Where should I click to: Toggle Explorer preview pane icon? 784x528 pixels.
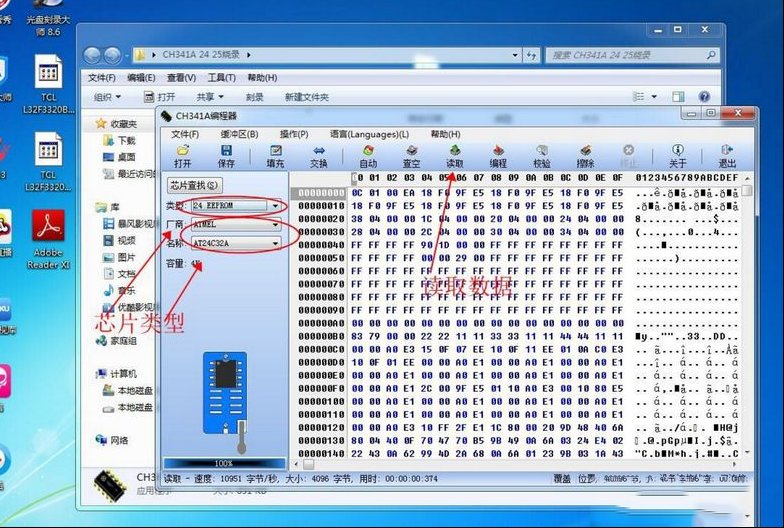678,96
